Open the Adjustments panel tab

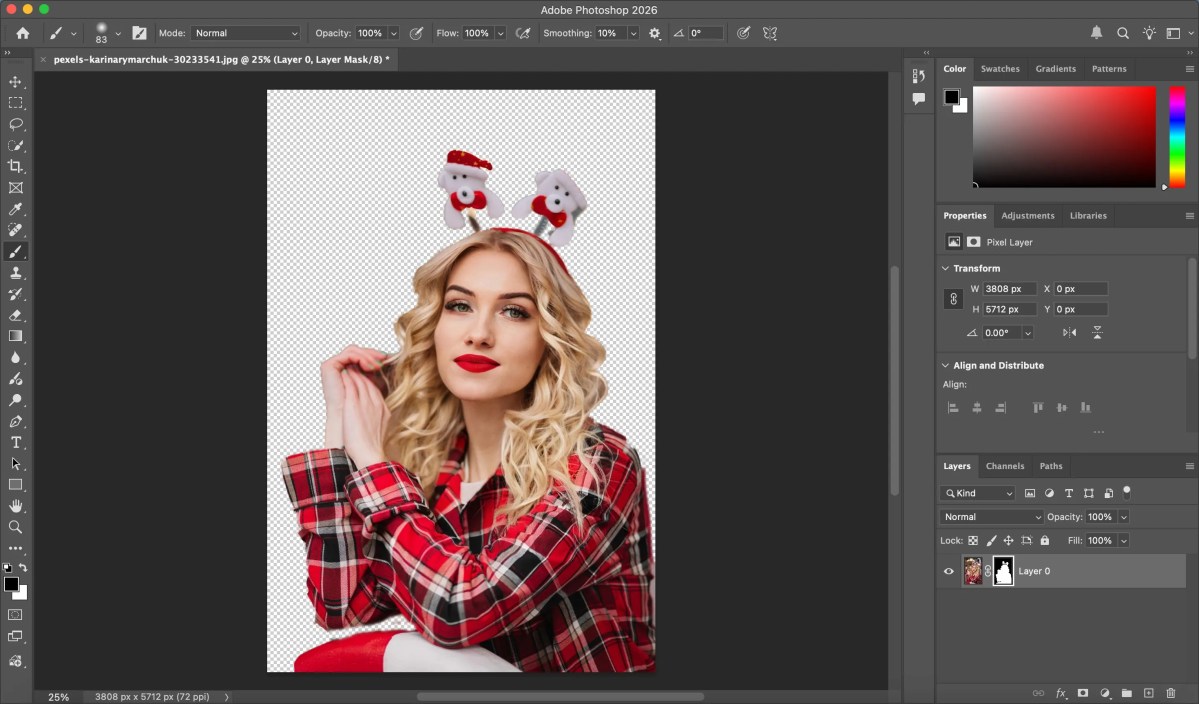(x=1028, y=215)
